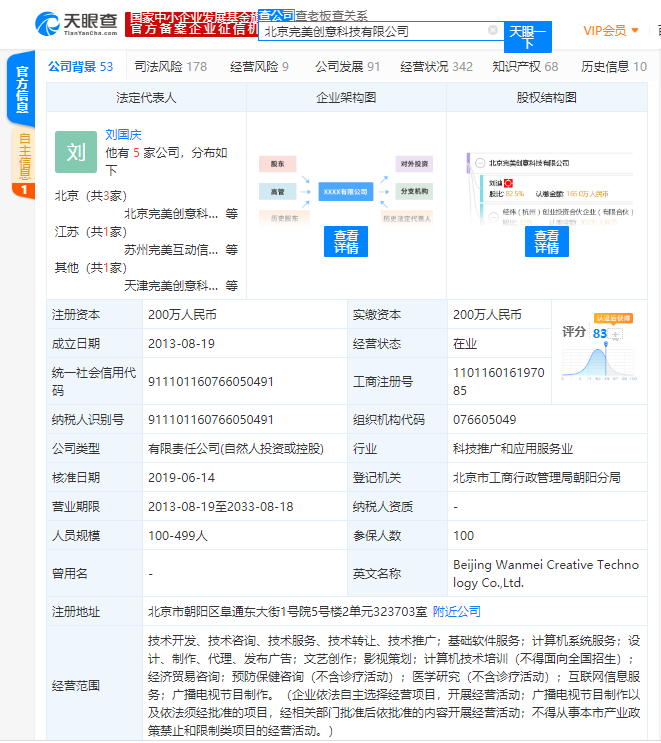Click 查看详情 under 企业架构图
661x743 pixels.
coord(346,241)
